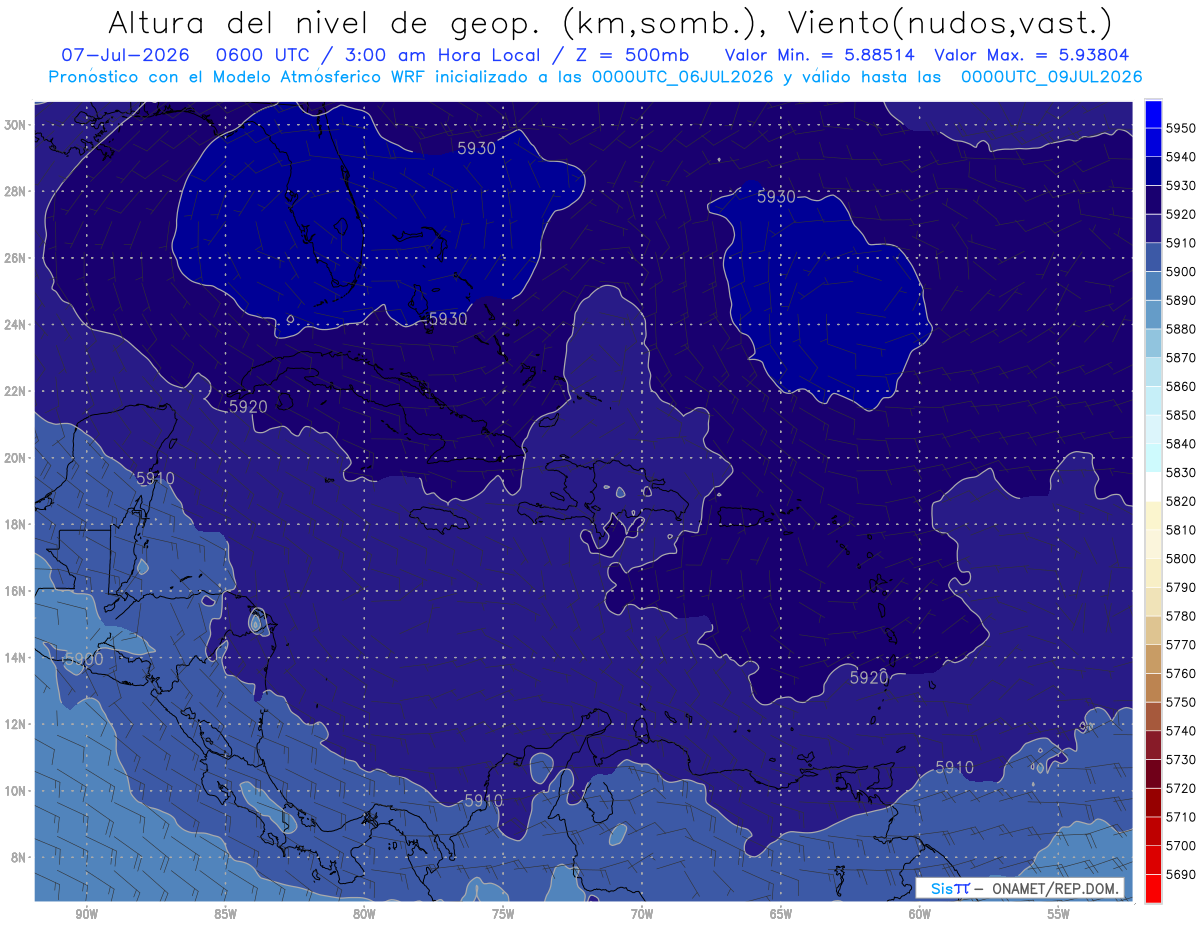Click the 26N latitude axis label
The width and height of the screenshot is (1200, 927).
click(x=15, y=258)
